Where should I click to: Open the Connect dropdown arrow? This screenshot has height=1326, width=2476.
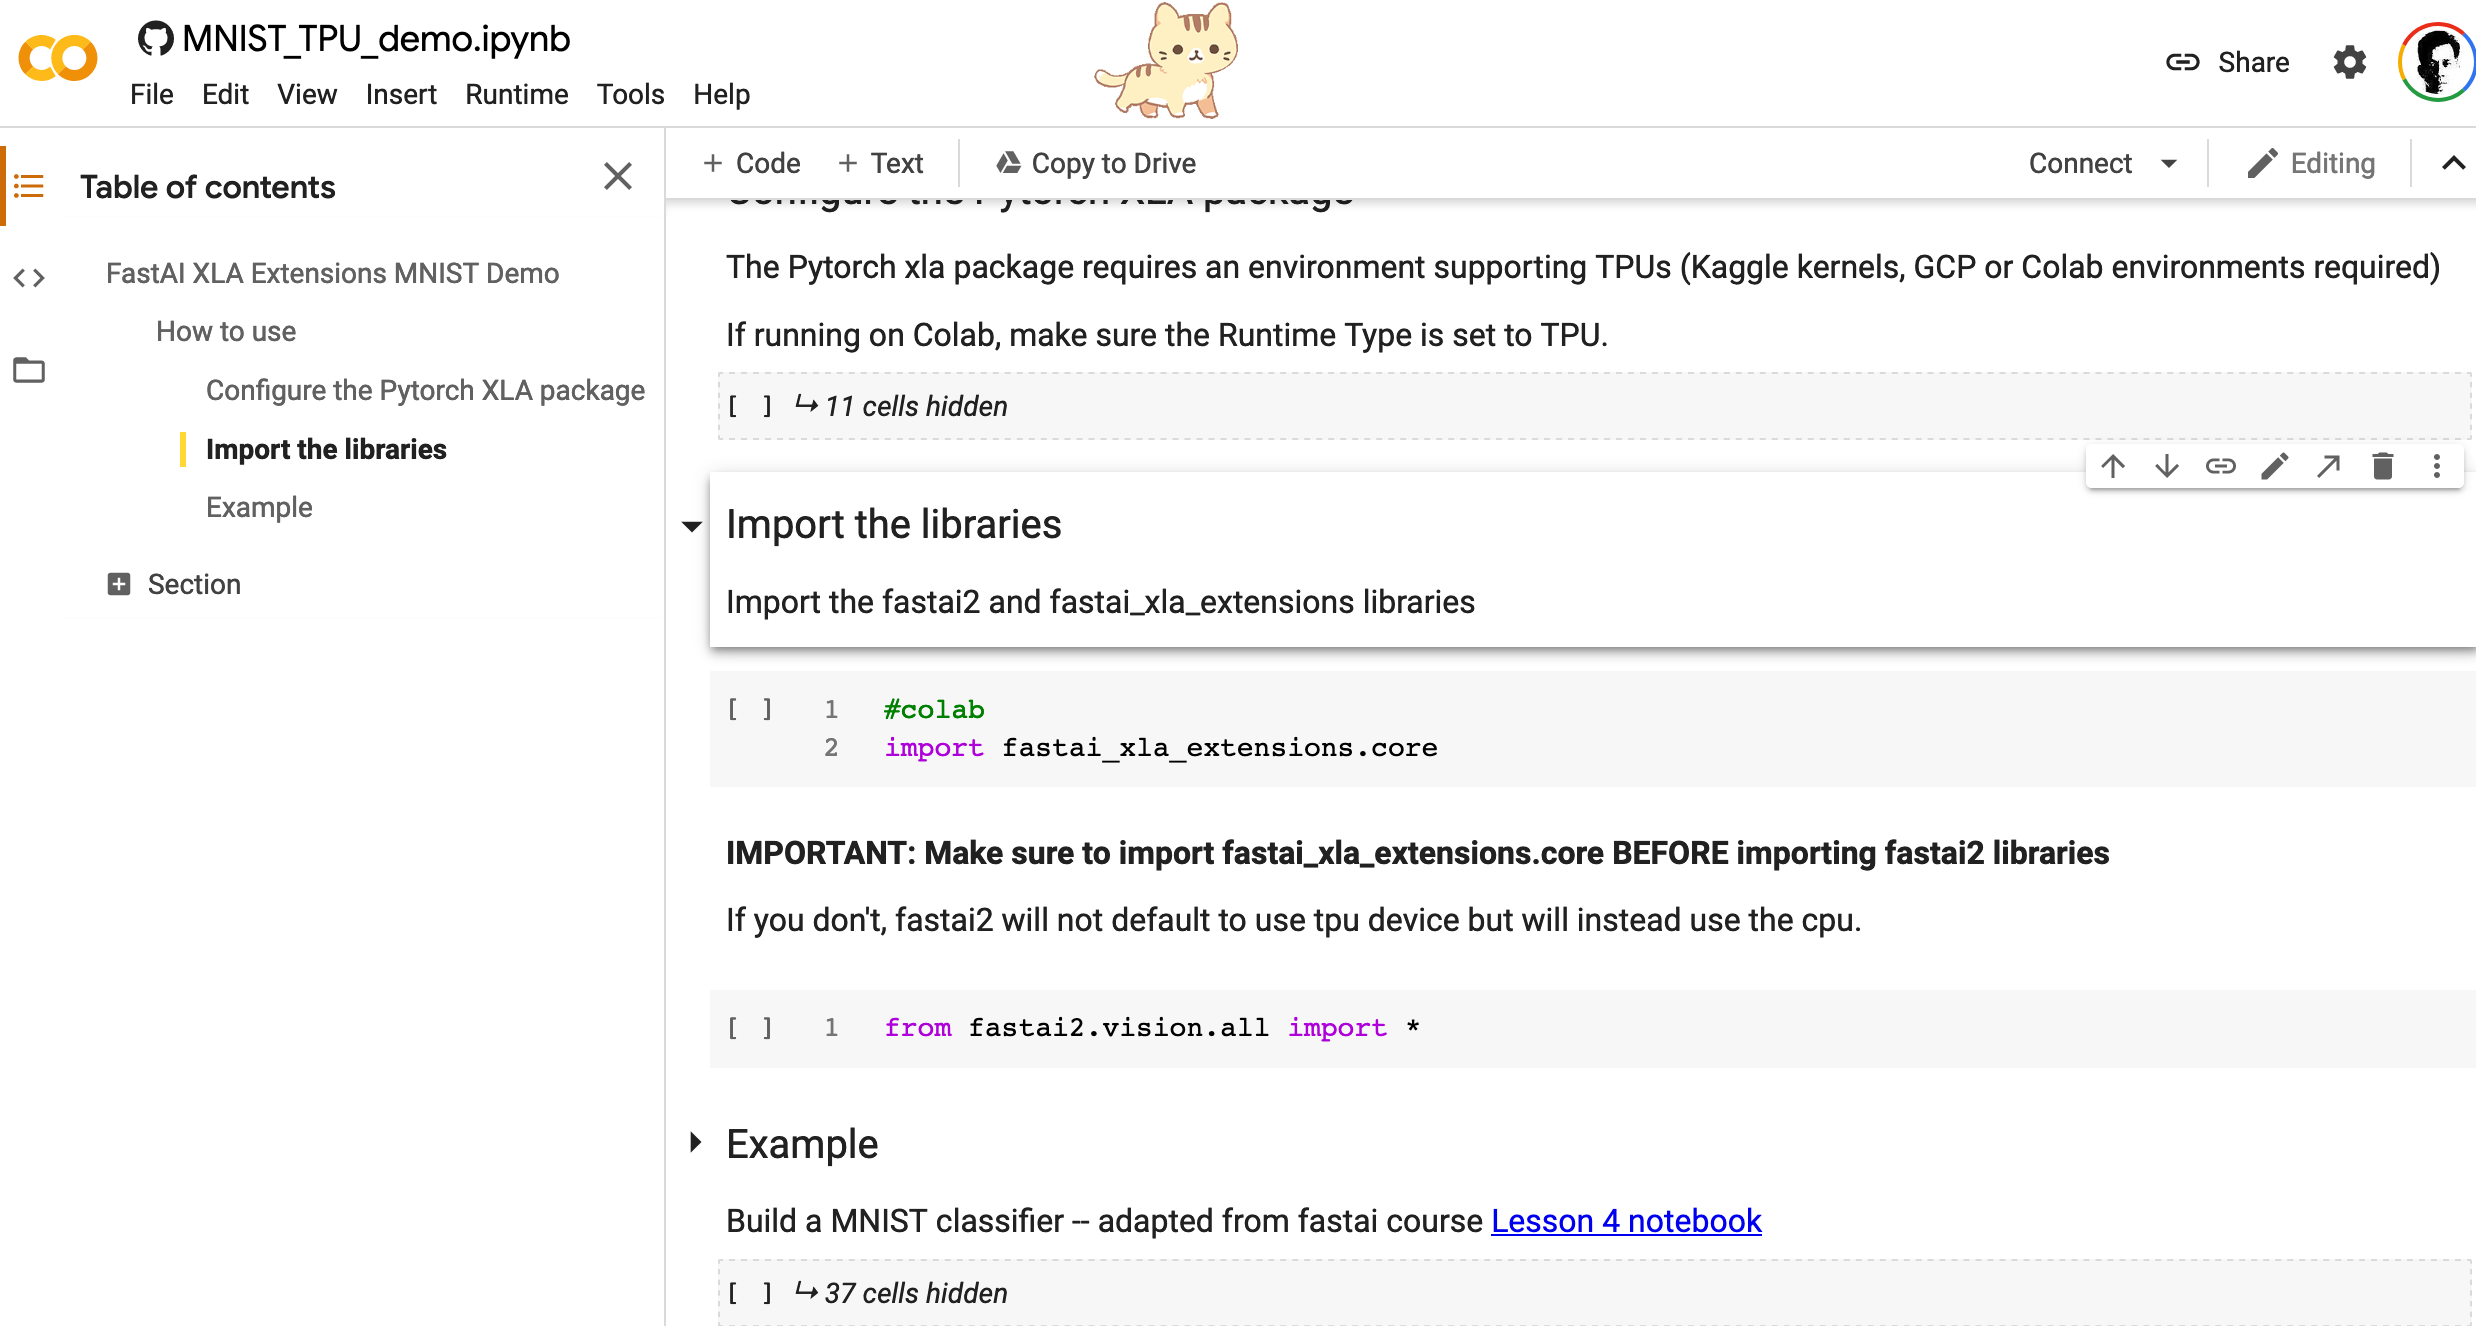pyautogui.click(x=2169, y=163)
